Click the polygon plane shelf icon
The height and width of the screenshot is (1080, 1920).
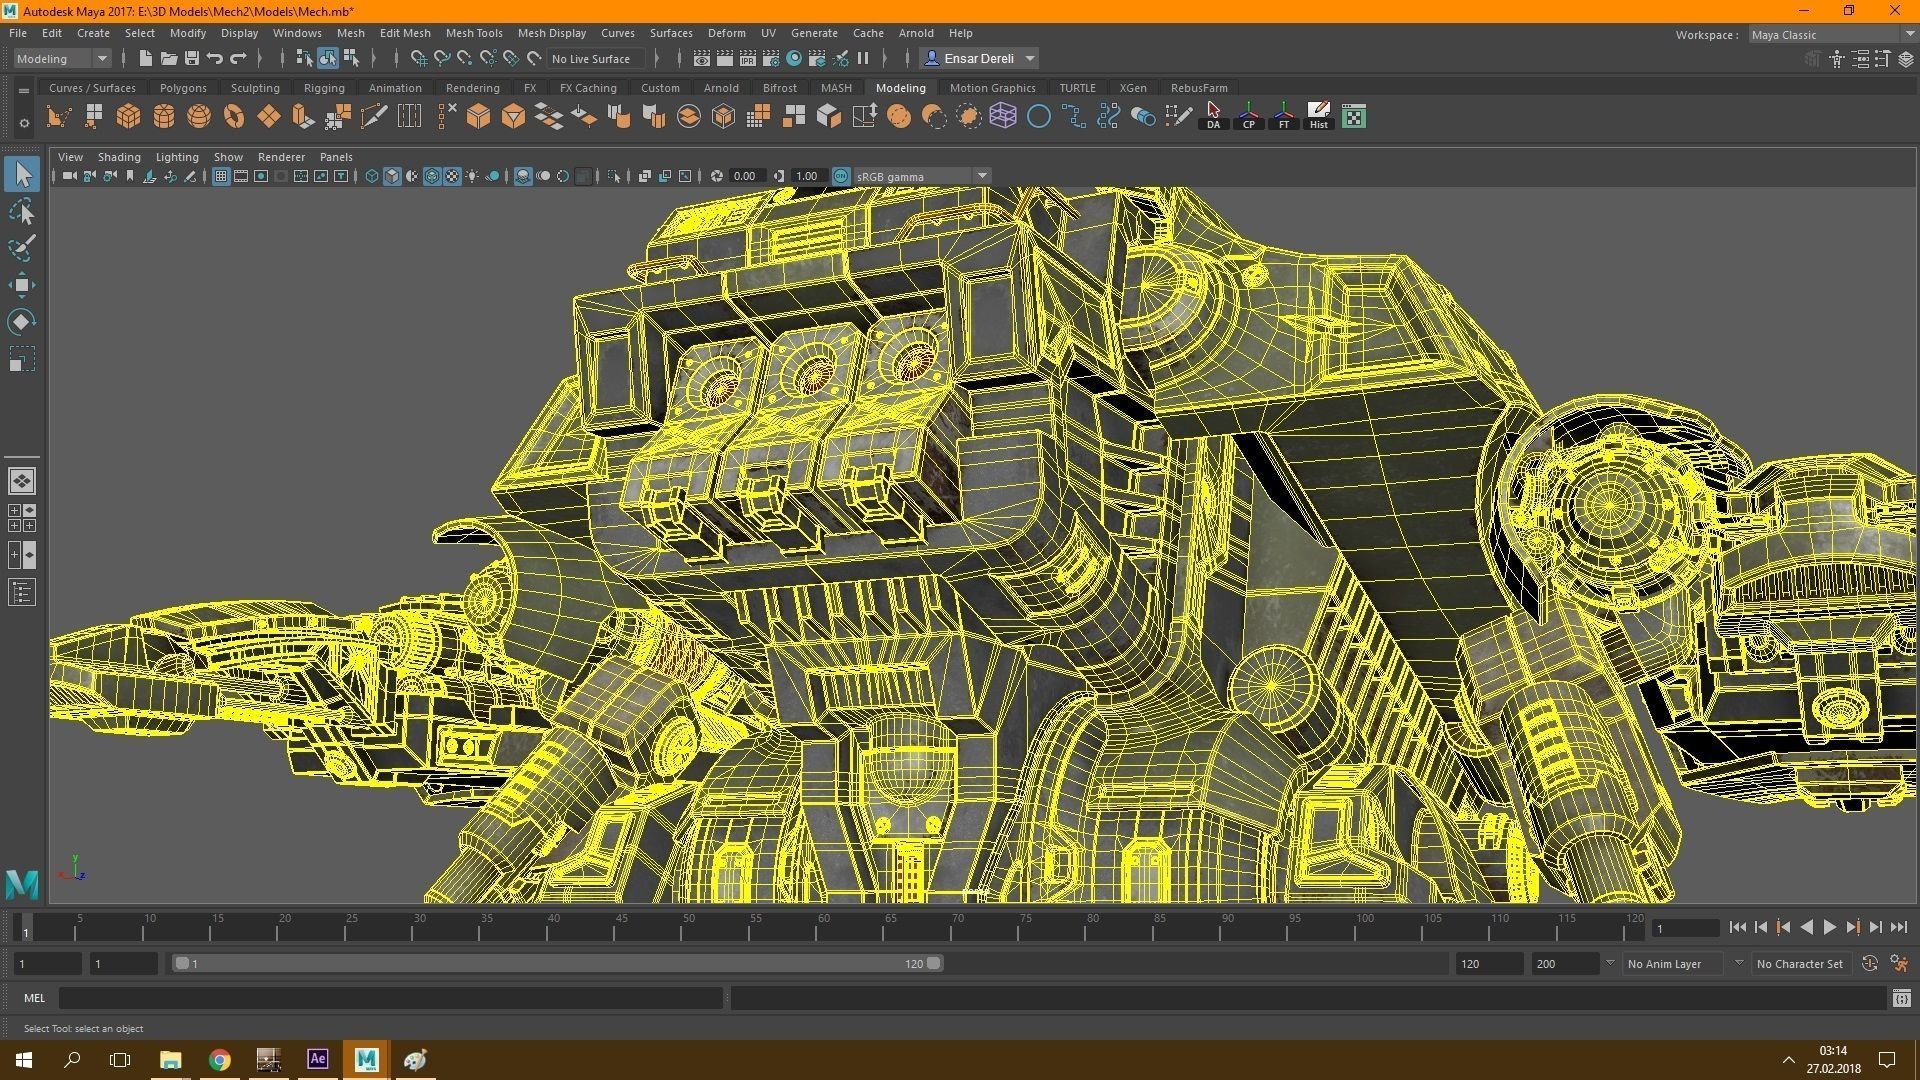pyautogui.click(x=269, y=117)
